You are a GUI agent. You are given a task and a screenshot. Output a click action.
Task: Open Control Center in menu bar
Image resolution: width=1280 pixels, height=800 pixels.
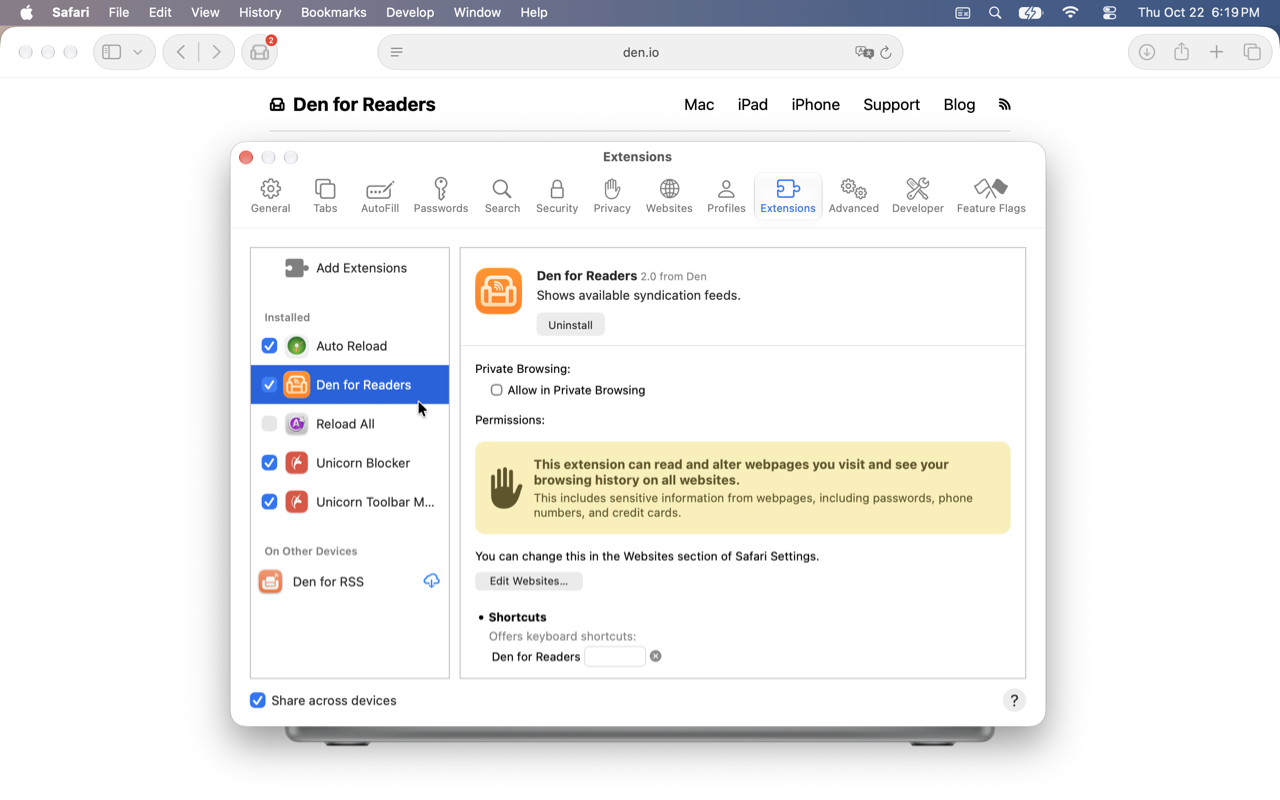tap(1109, 12)
